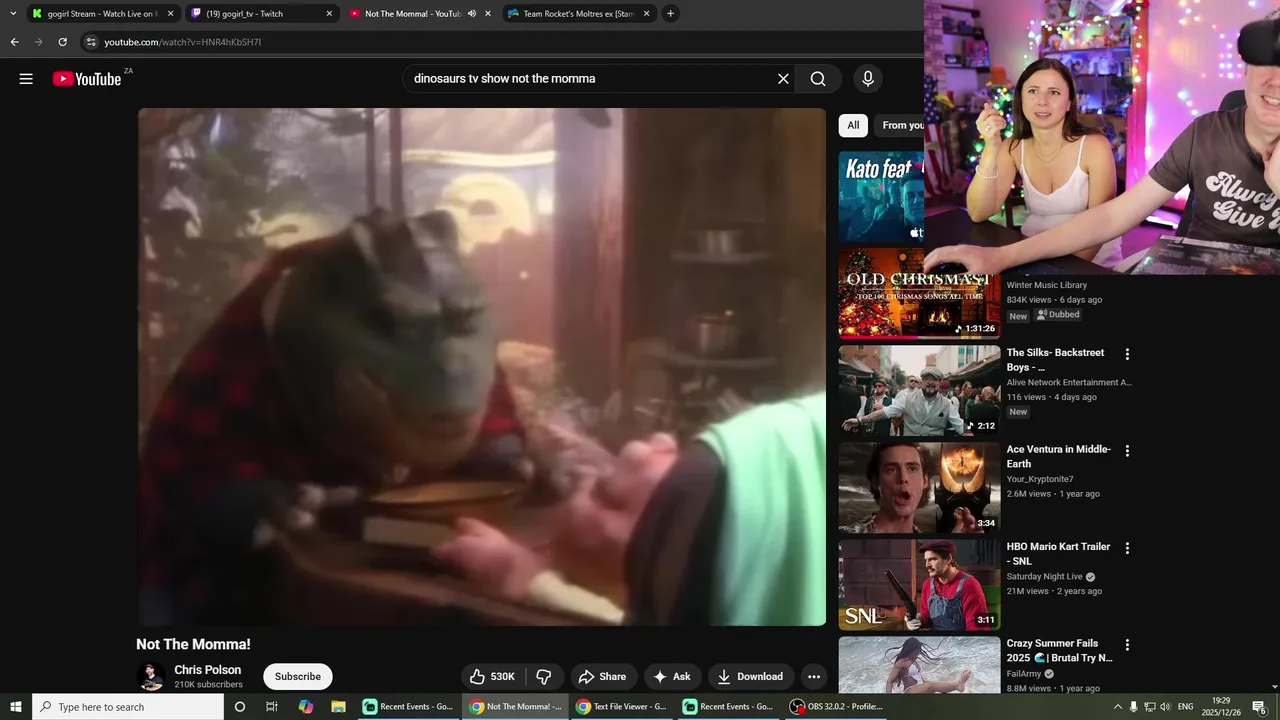Open Cortana circle icon on taskbar

[x=239, y=707]
